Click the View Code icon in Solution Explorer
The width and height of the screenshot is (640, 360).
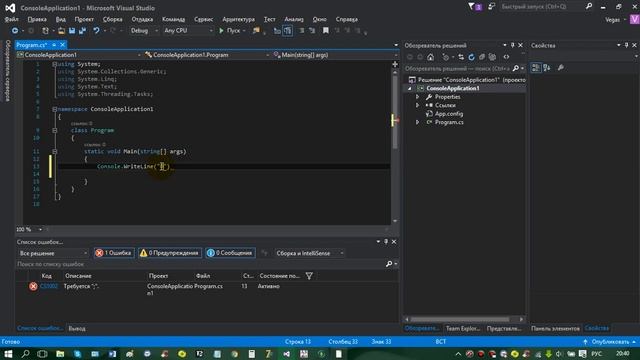(506, 57)
